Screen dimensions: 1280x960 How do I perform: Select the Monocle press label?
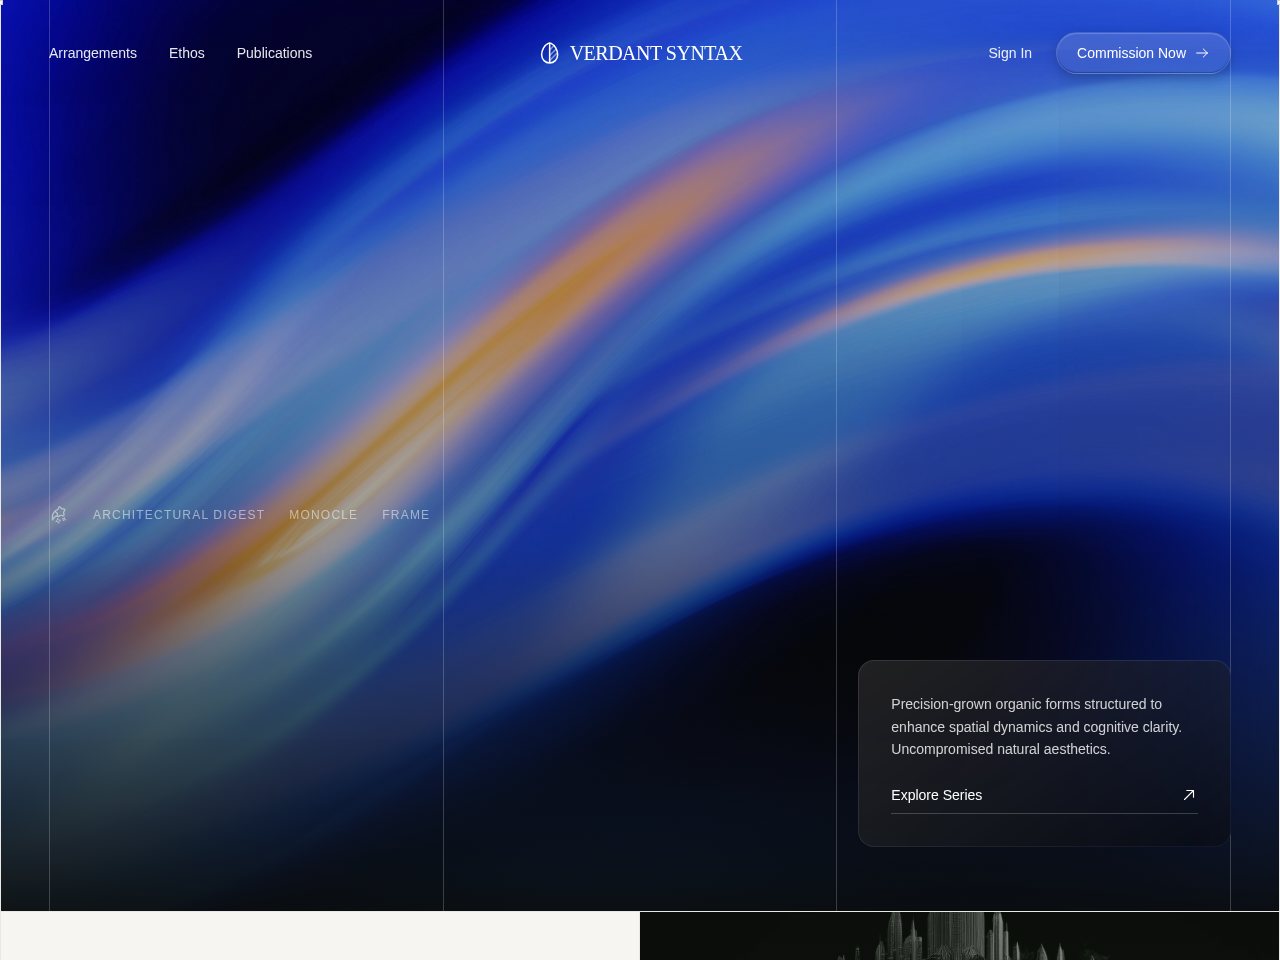323,515
